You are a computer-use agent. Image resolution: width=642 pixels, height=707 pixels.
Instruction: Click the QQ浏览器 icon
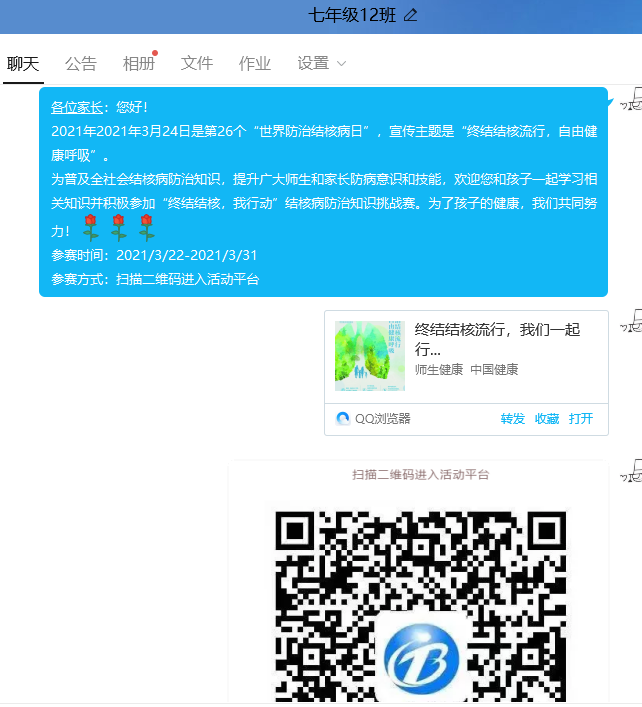(x=343, y=418)
